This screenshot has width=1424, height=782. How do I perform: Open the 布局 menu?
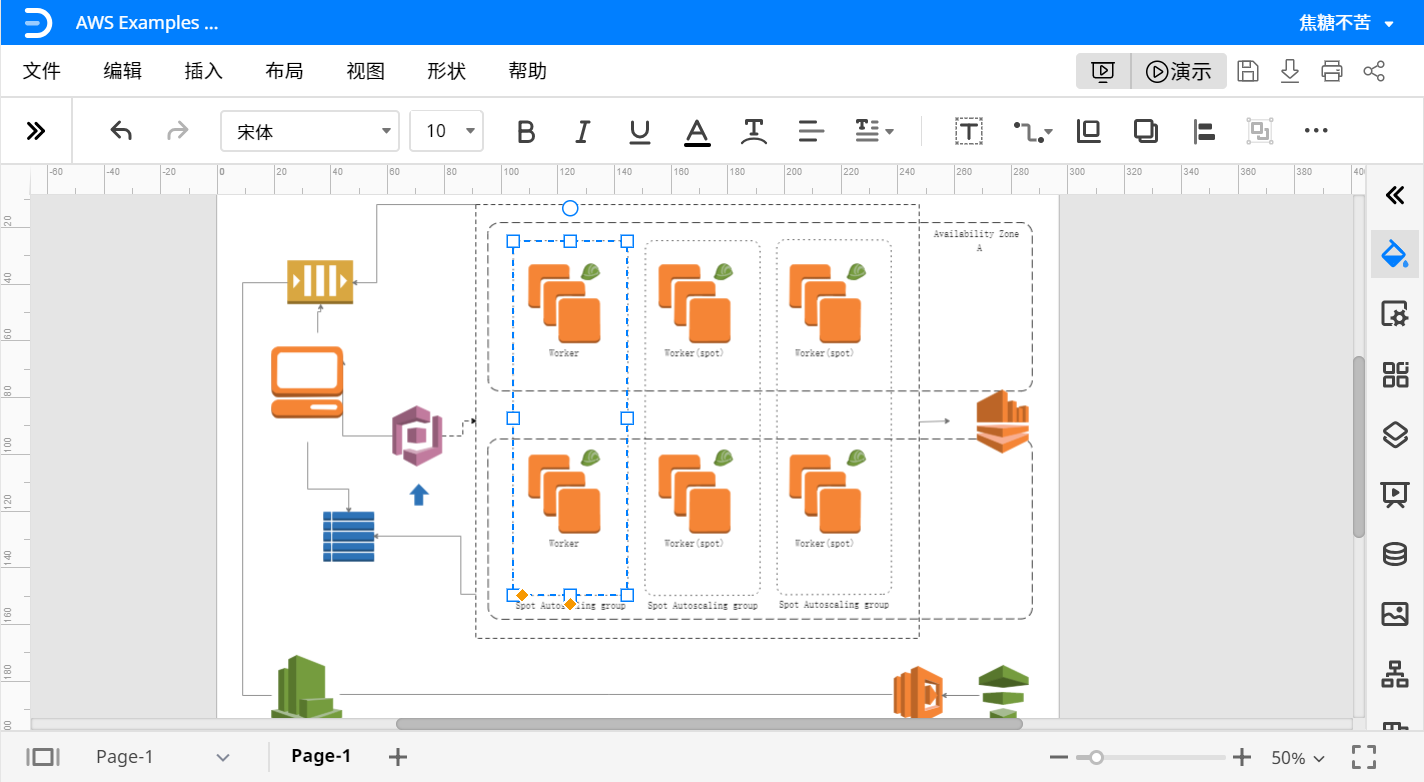tap(285, 71)
